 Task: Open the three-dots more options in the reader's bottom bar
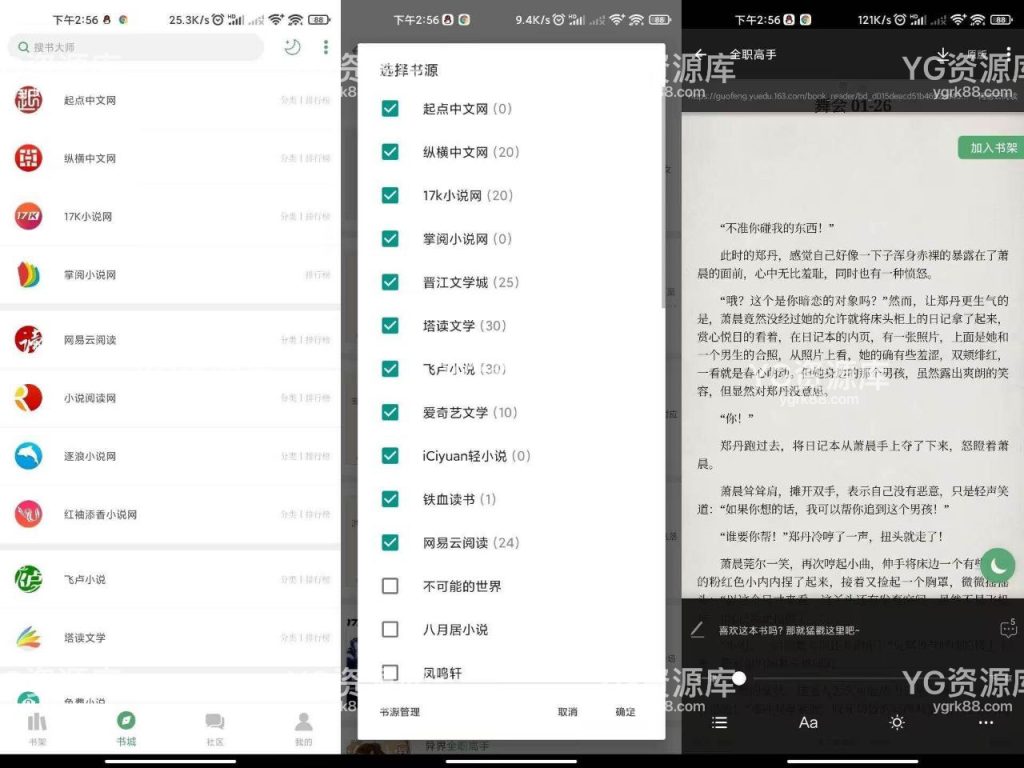tap(985, 722)
